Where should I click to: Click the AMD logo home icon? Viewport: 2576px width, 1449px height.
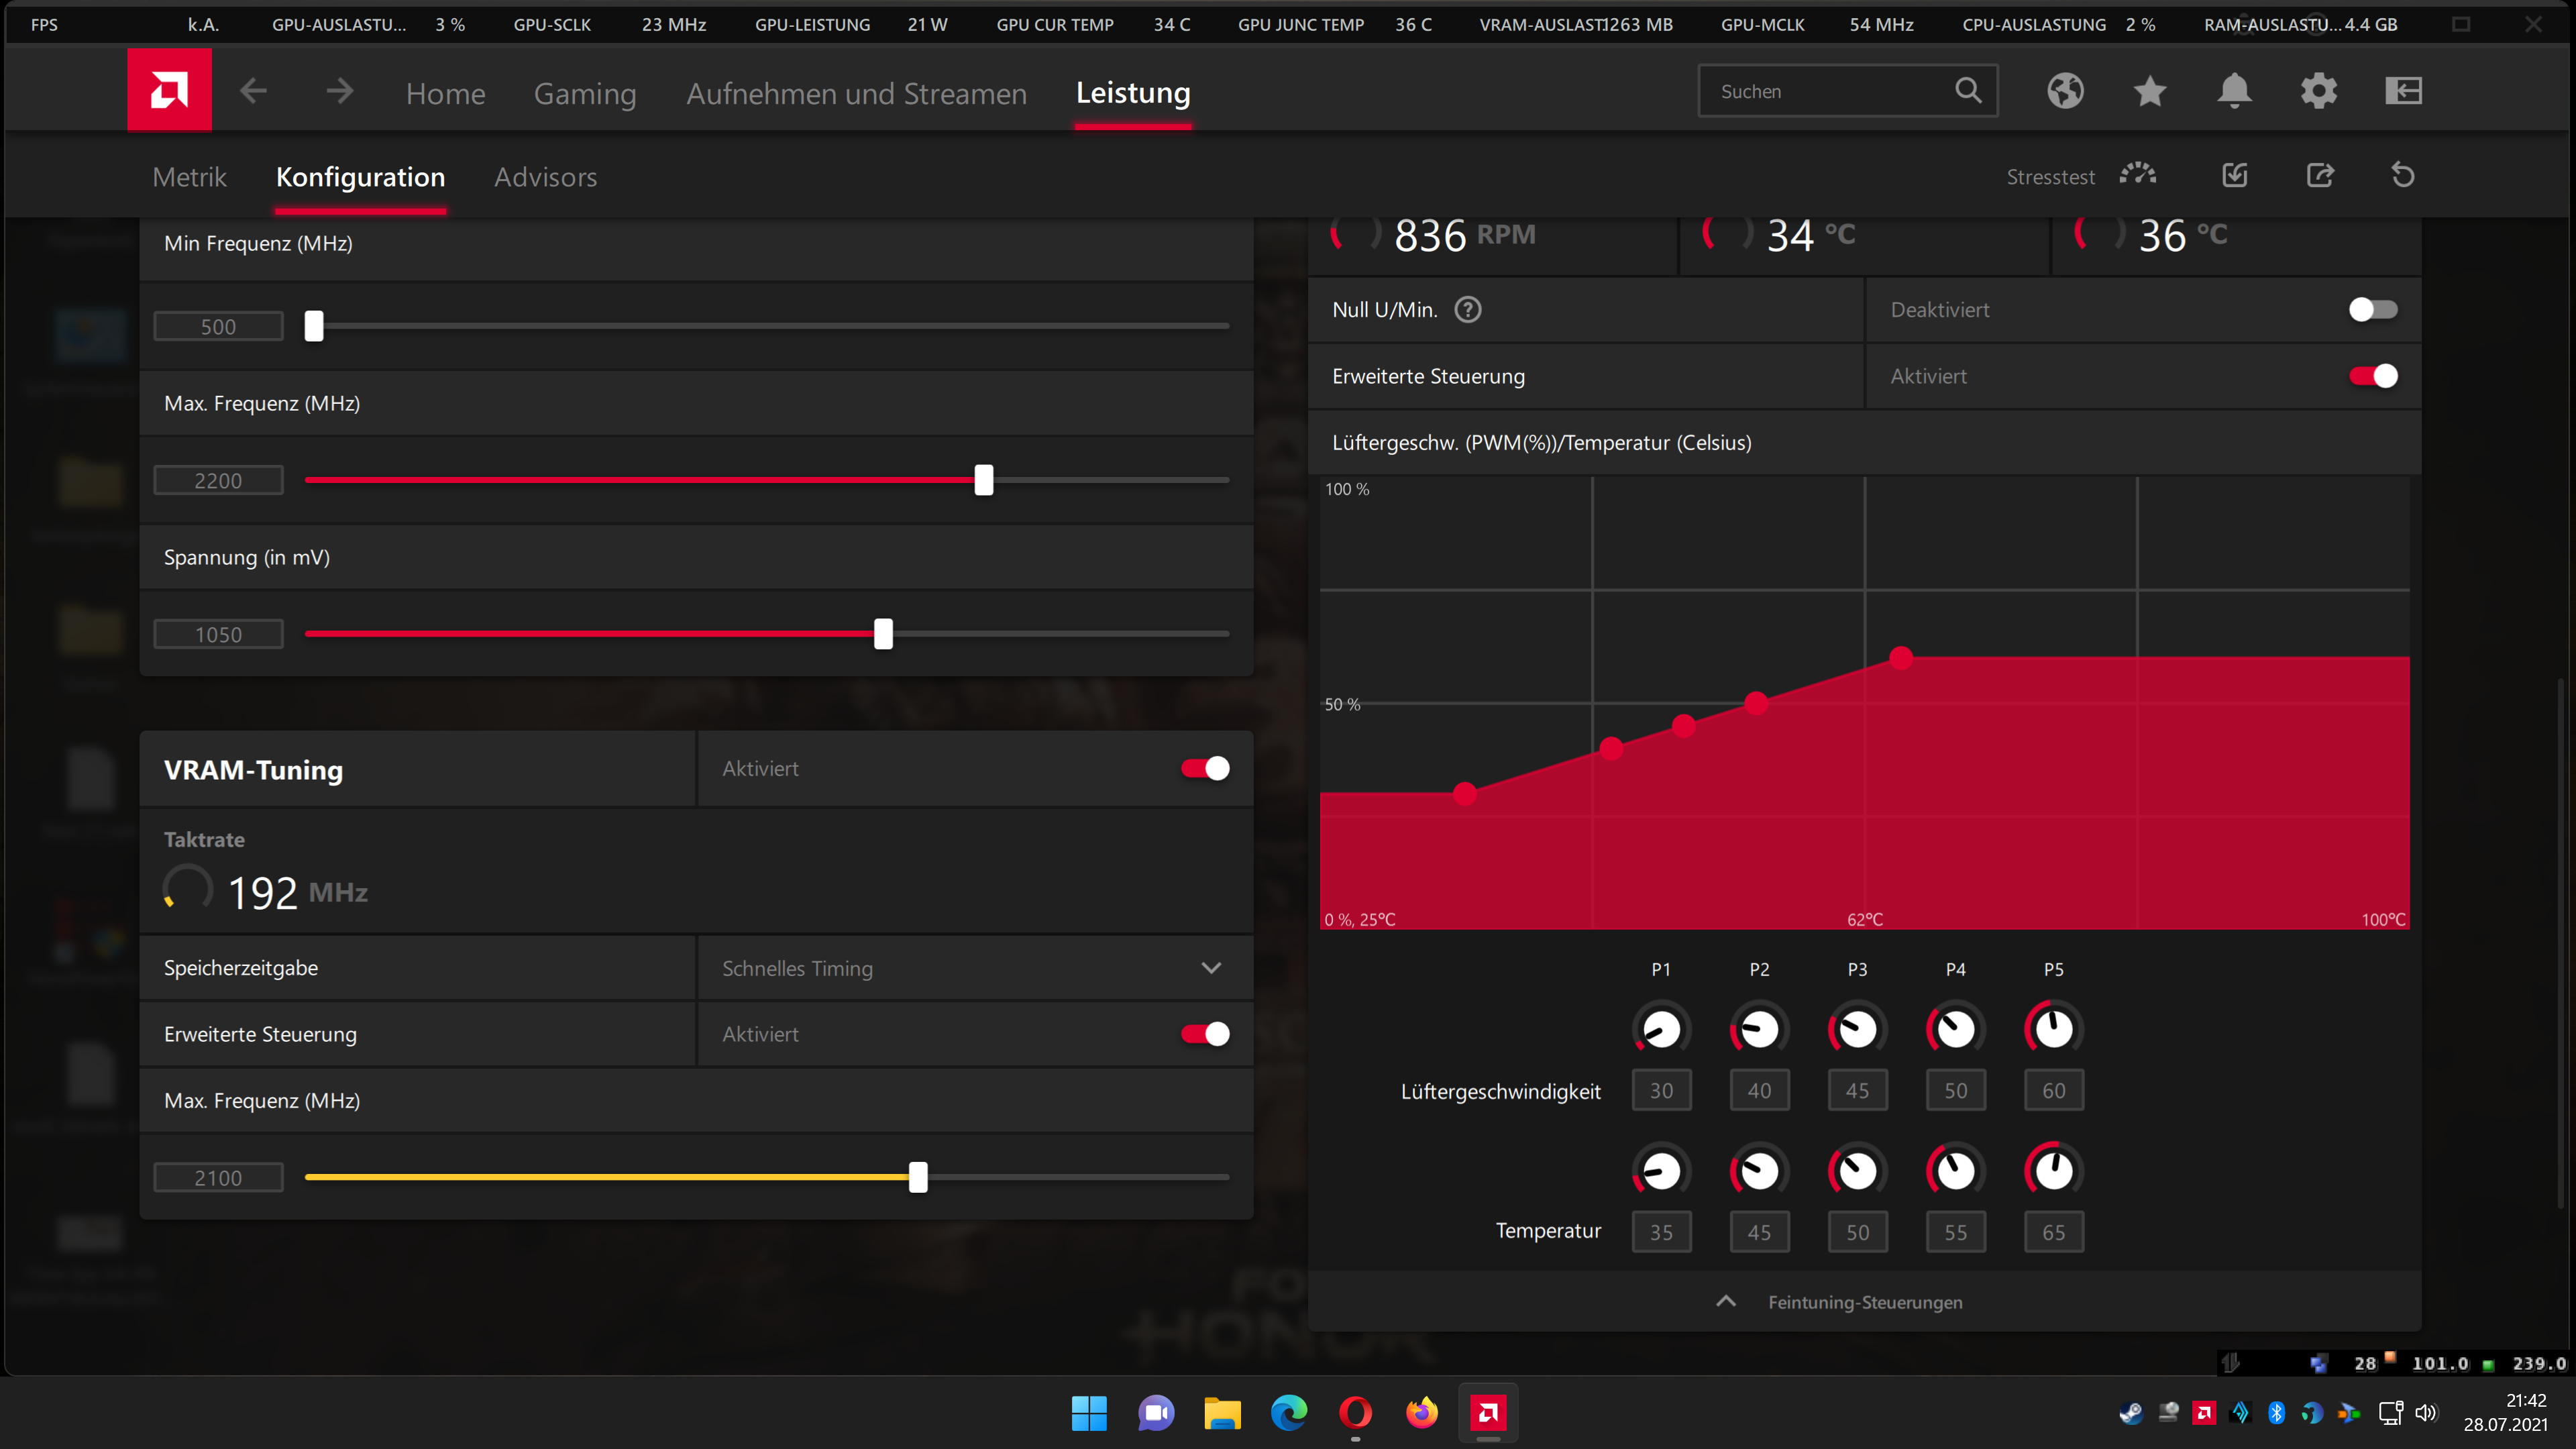pos(169,91)
